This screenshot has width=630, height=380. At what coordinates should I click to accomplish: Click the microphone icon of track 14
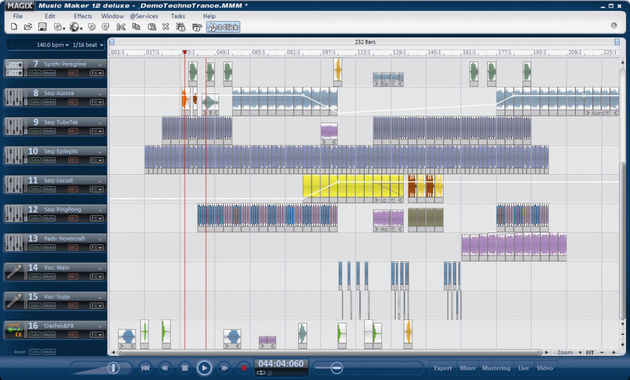14,272
